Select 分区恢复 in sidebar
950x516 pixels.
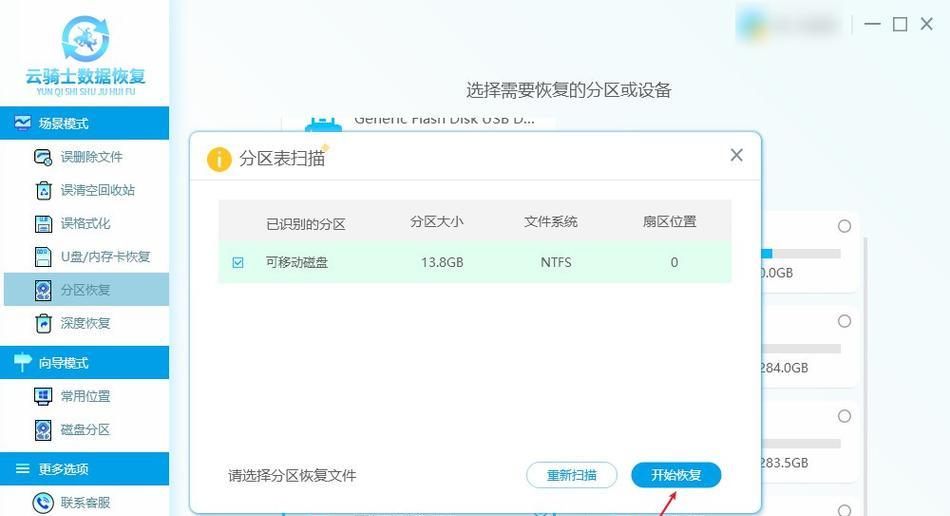(x=86, y=289)
